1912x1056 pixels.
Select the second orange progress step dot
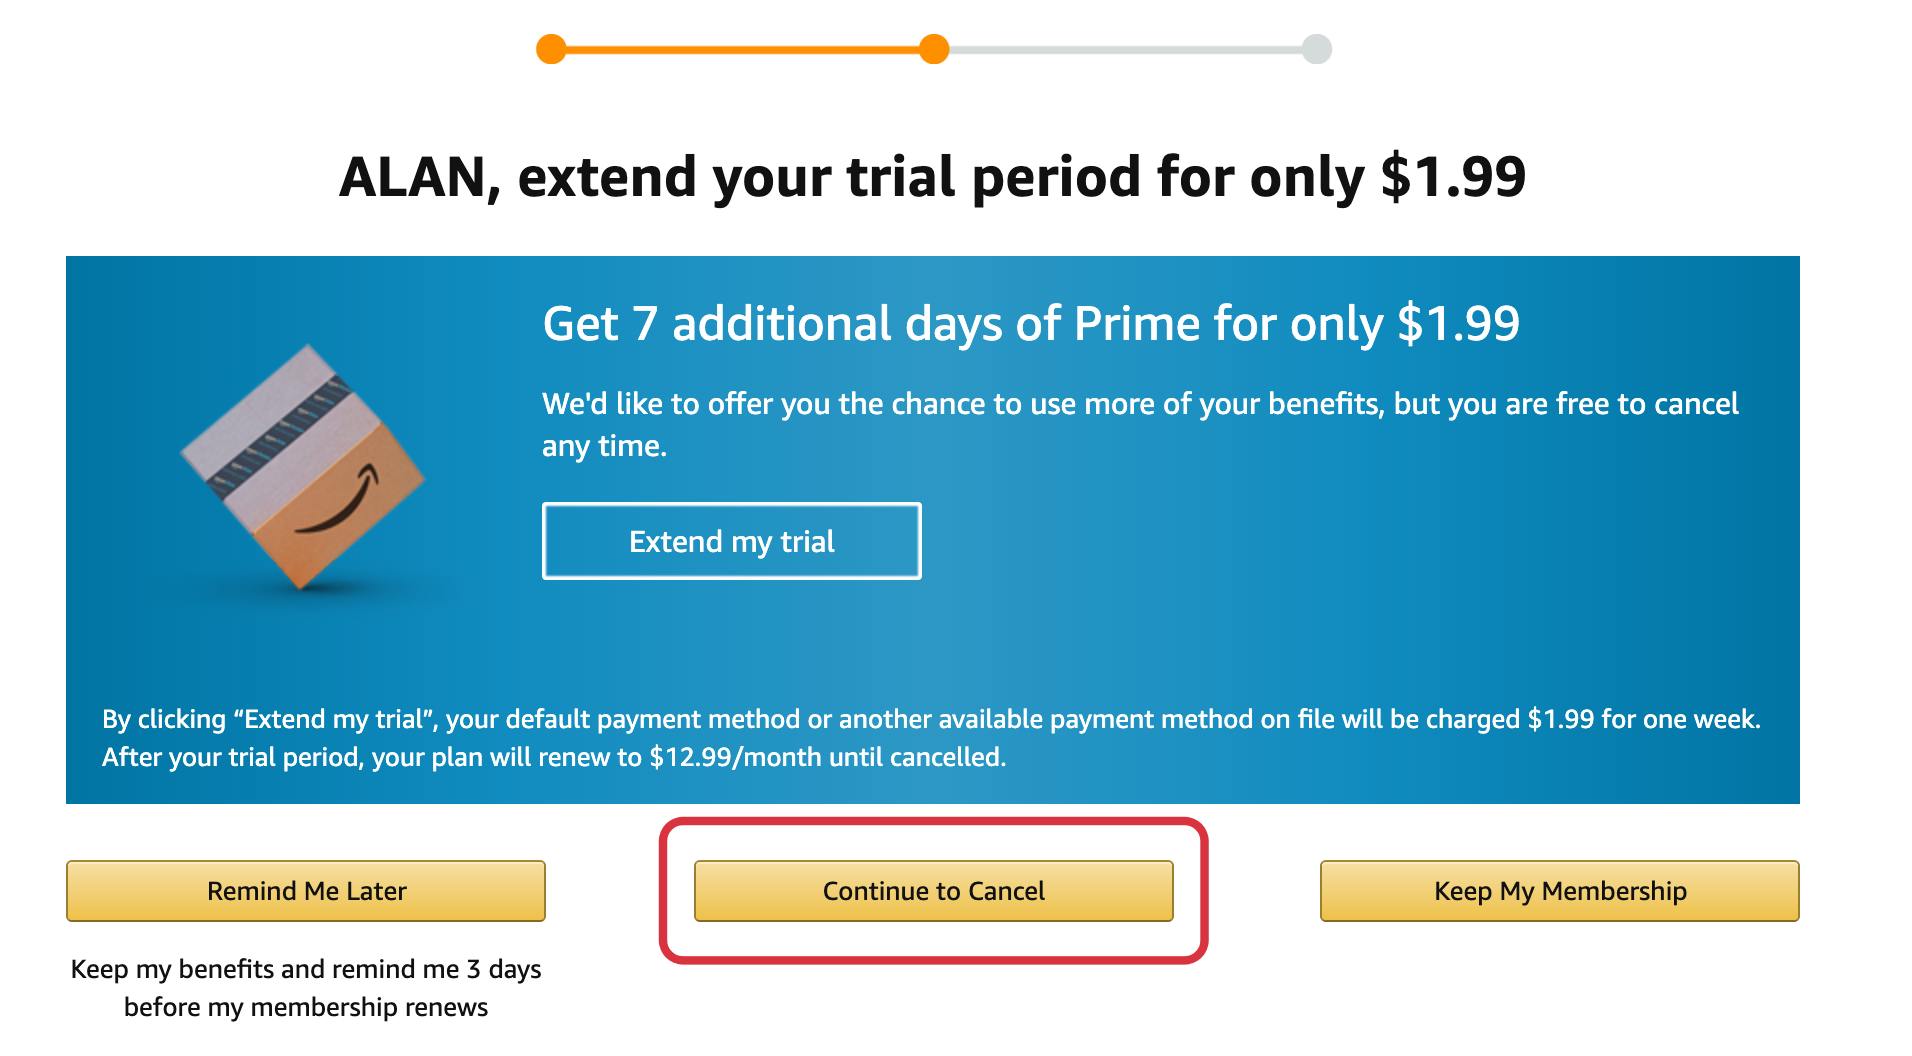pyautogui.click(x=934, y=49)
